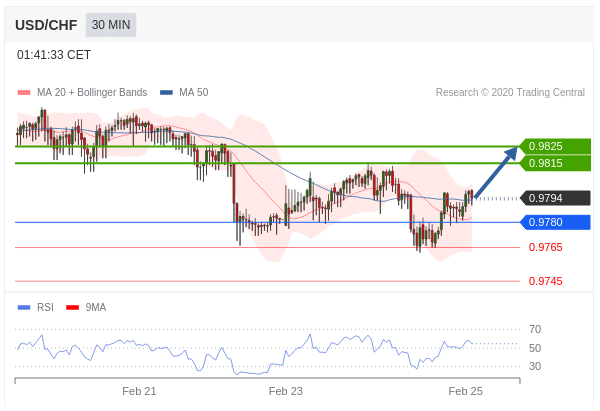Image resolution: width=600 pixels, height=411 pixels.
Task: Click the Feb 25 date label
Action: 465,391
